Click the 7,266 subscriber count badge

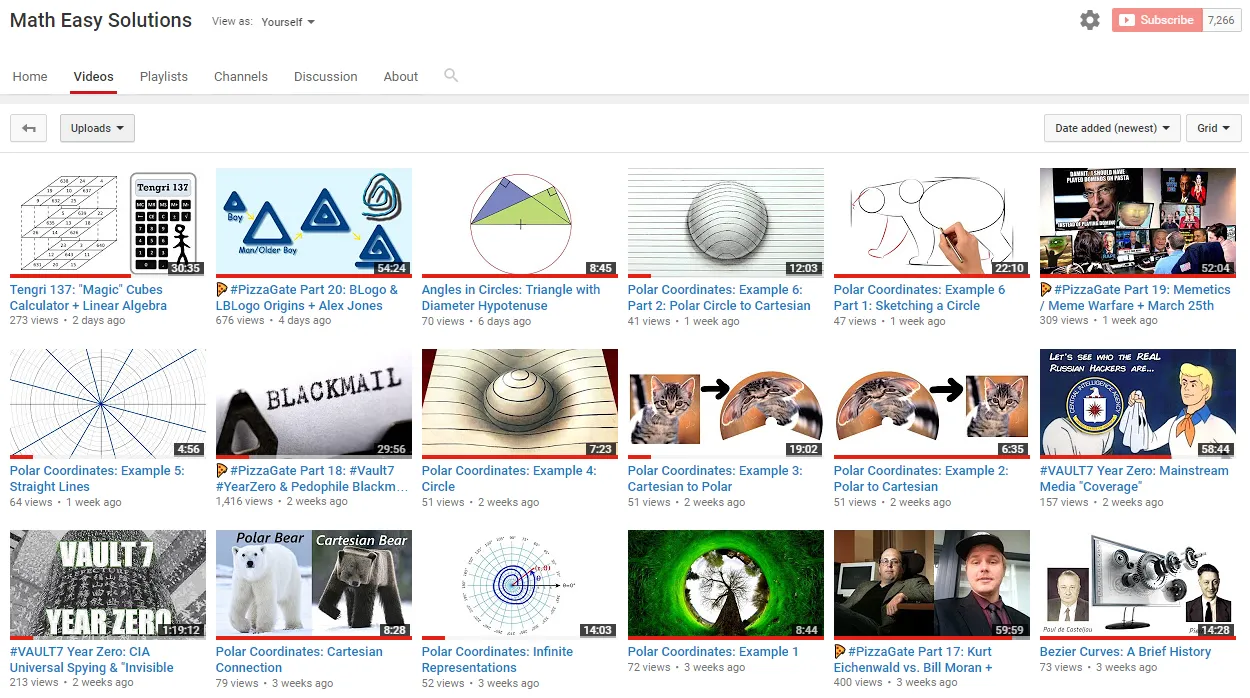click(x=1221, y=20)
